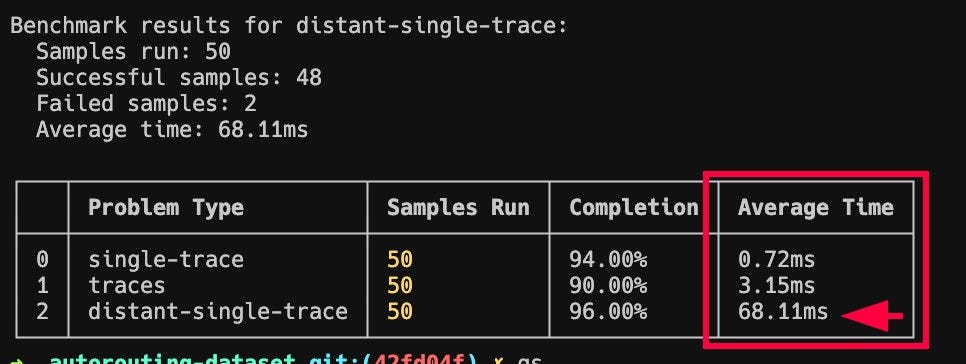966x364 pixels.
Task: Click the 94.00% completion value
Action: pos(608,259)
